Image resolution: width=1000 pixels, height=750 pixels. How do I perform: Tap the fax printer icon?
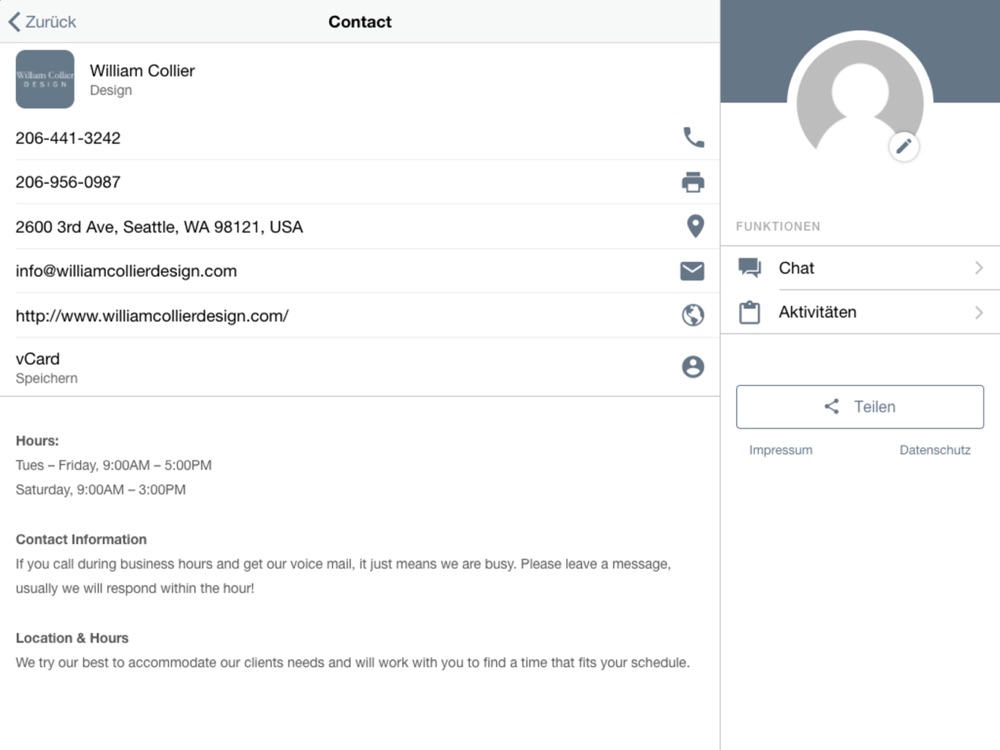(x=693, y=182)
